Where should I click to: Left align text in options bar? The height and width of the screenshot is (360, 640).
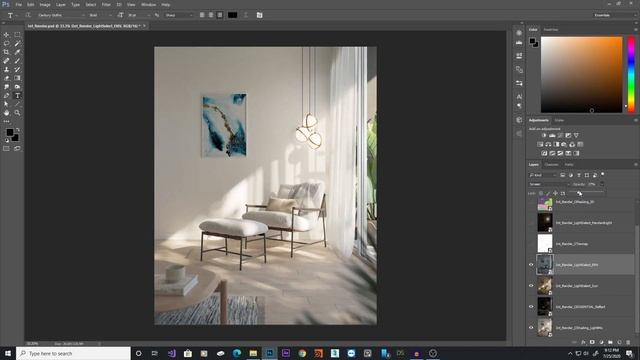(x=202, y=15)
